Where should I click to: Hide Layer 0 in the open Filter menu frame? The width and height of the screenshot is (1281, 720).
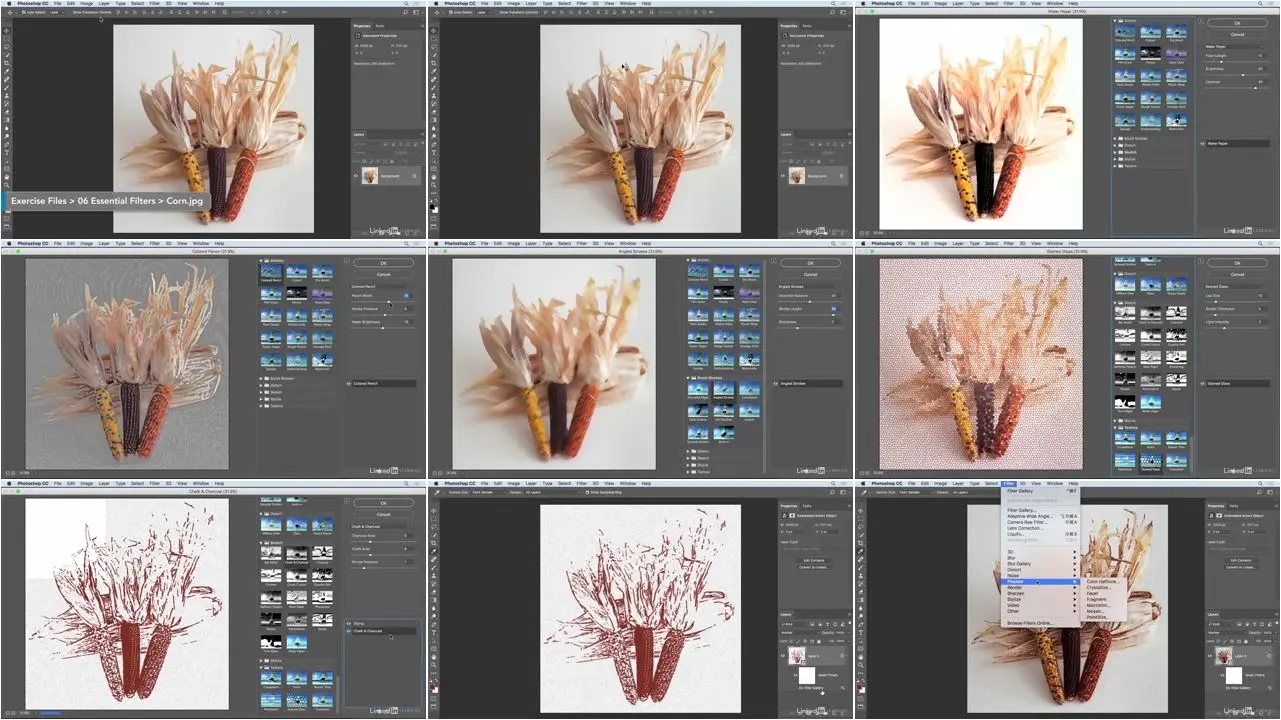click(x=1211, y=658)
